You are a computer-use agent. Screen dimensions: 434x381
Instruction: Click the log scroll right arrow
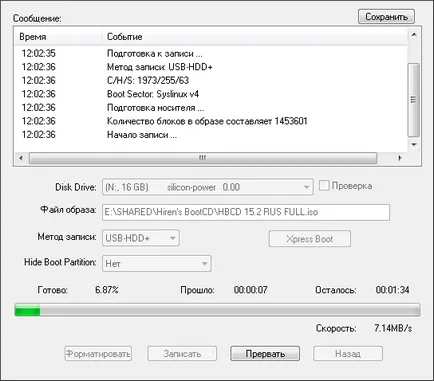[400, 158]
